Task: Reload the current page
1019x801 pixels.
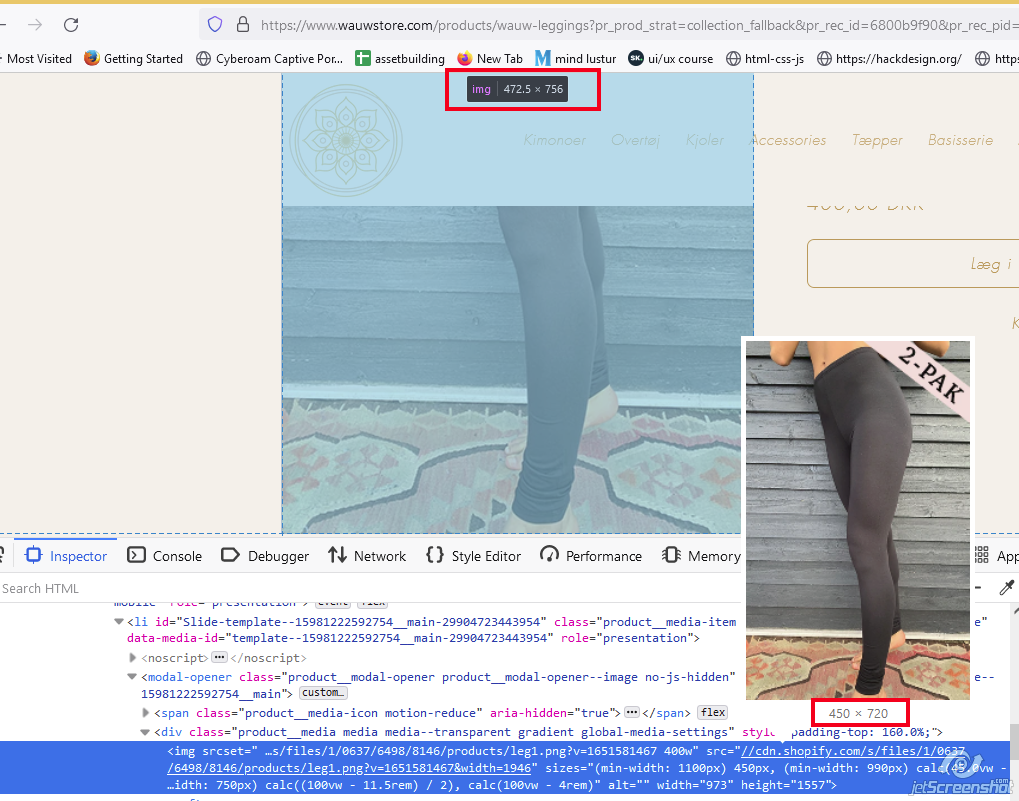Action: pyautogui.click(x=71, y=25)
